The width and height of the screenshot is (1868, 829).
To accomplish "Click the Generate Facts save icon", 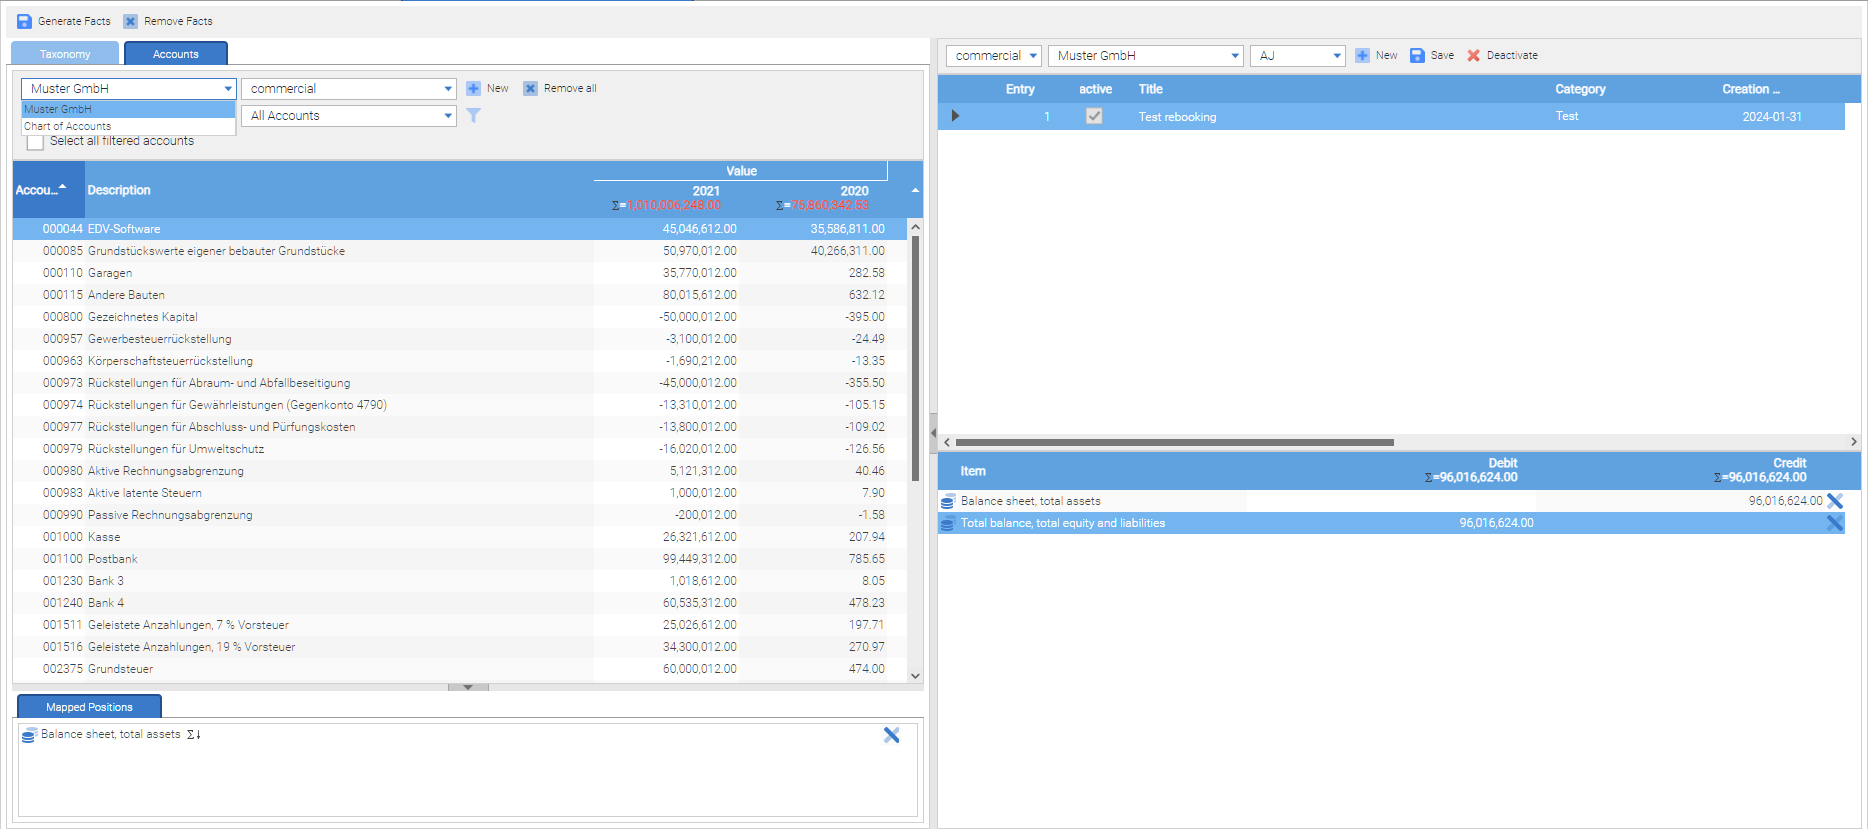I will click(25, 21).
